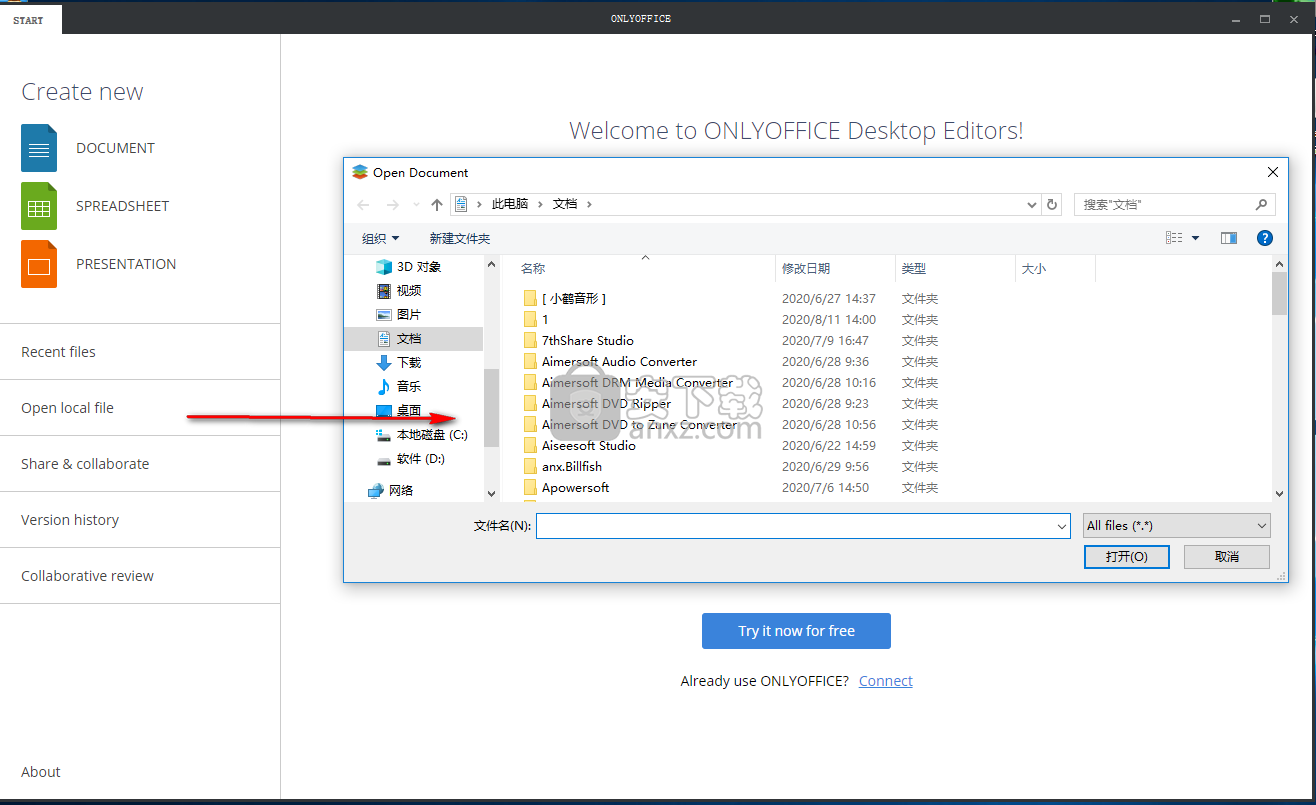
Task: Click into the 文件名 input field
Action: 803,526
